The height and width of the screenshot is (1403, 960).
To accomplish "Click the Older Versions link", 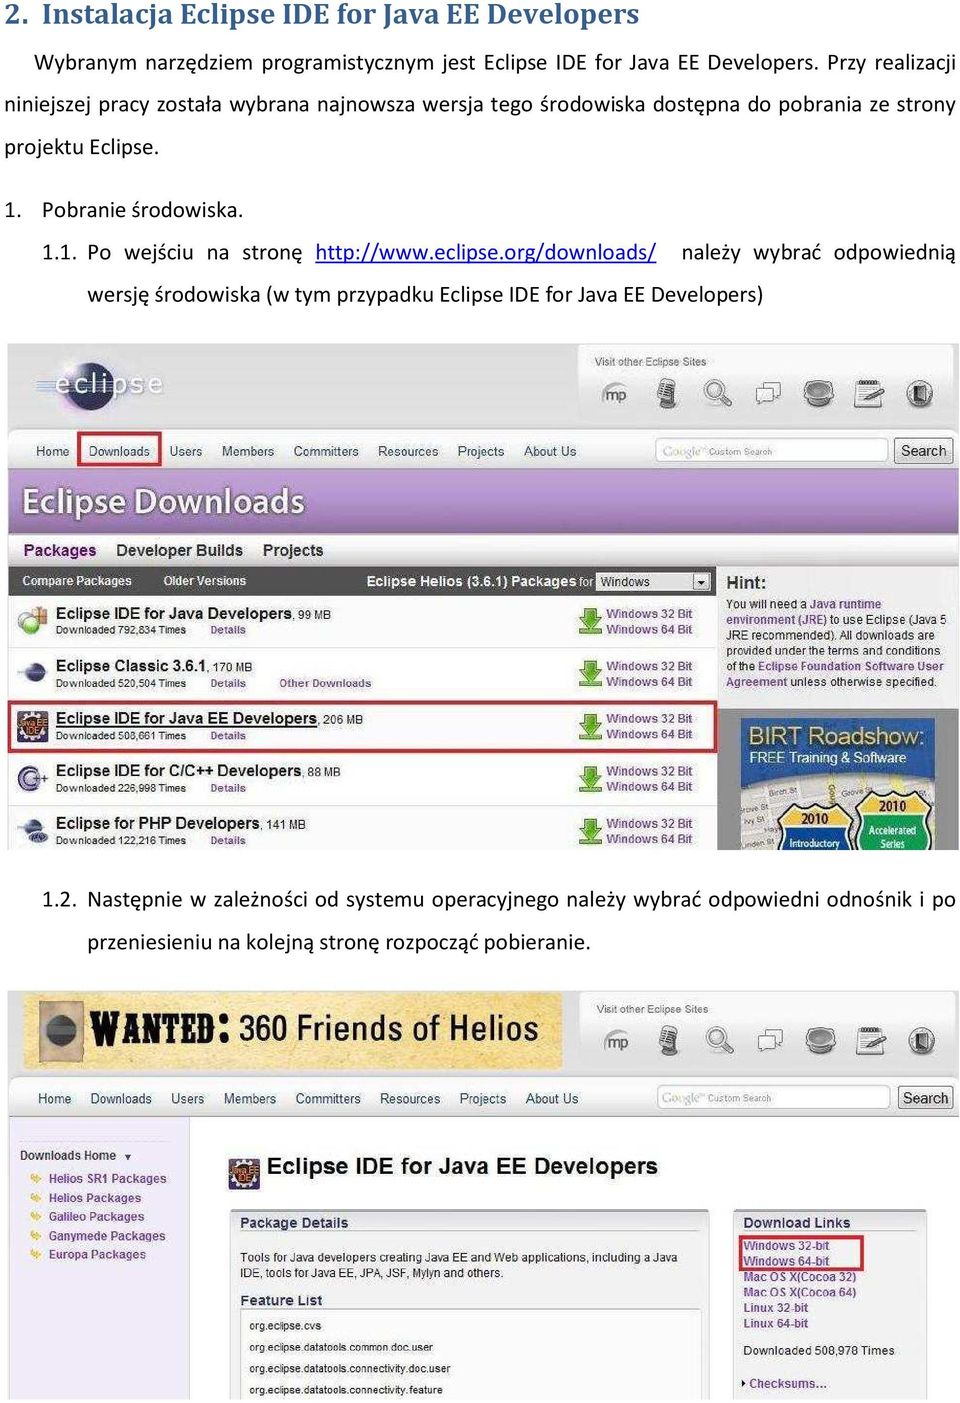I will (204, 581).
